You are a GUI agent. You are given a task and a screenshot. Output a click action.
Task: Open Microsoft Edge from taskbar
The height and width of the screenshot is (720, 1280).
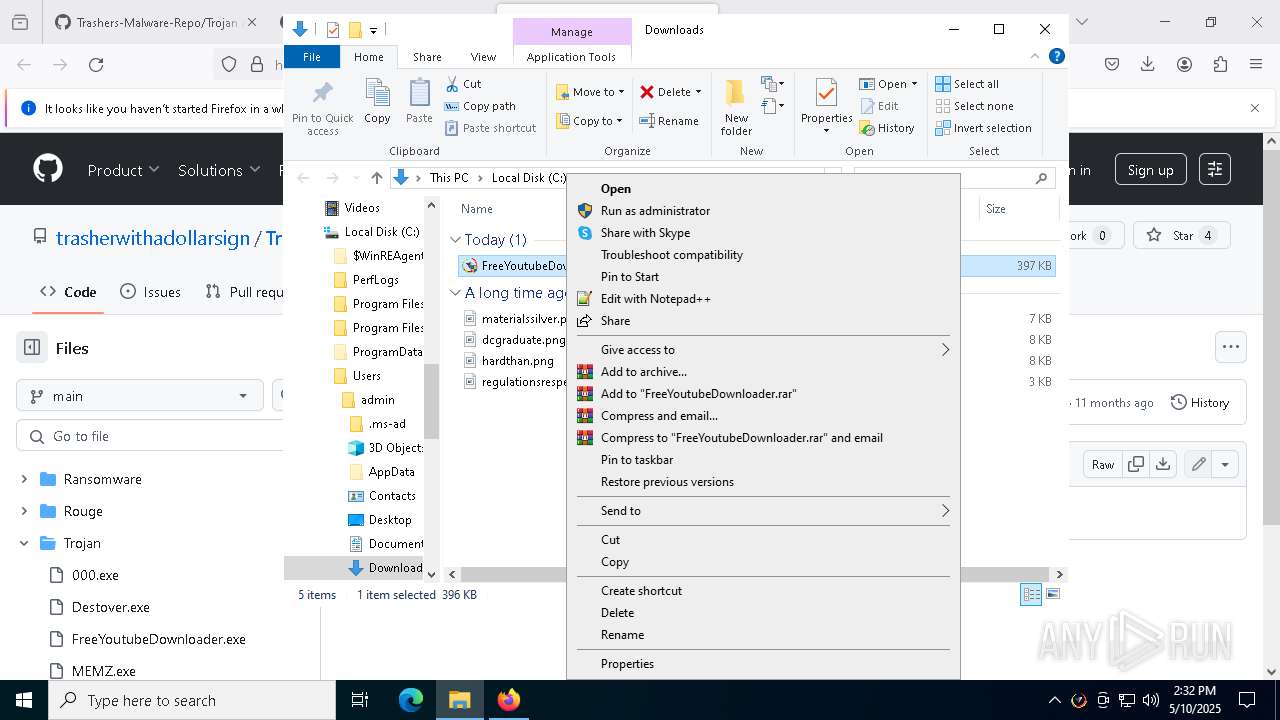(411, 700)
